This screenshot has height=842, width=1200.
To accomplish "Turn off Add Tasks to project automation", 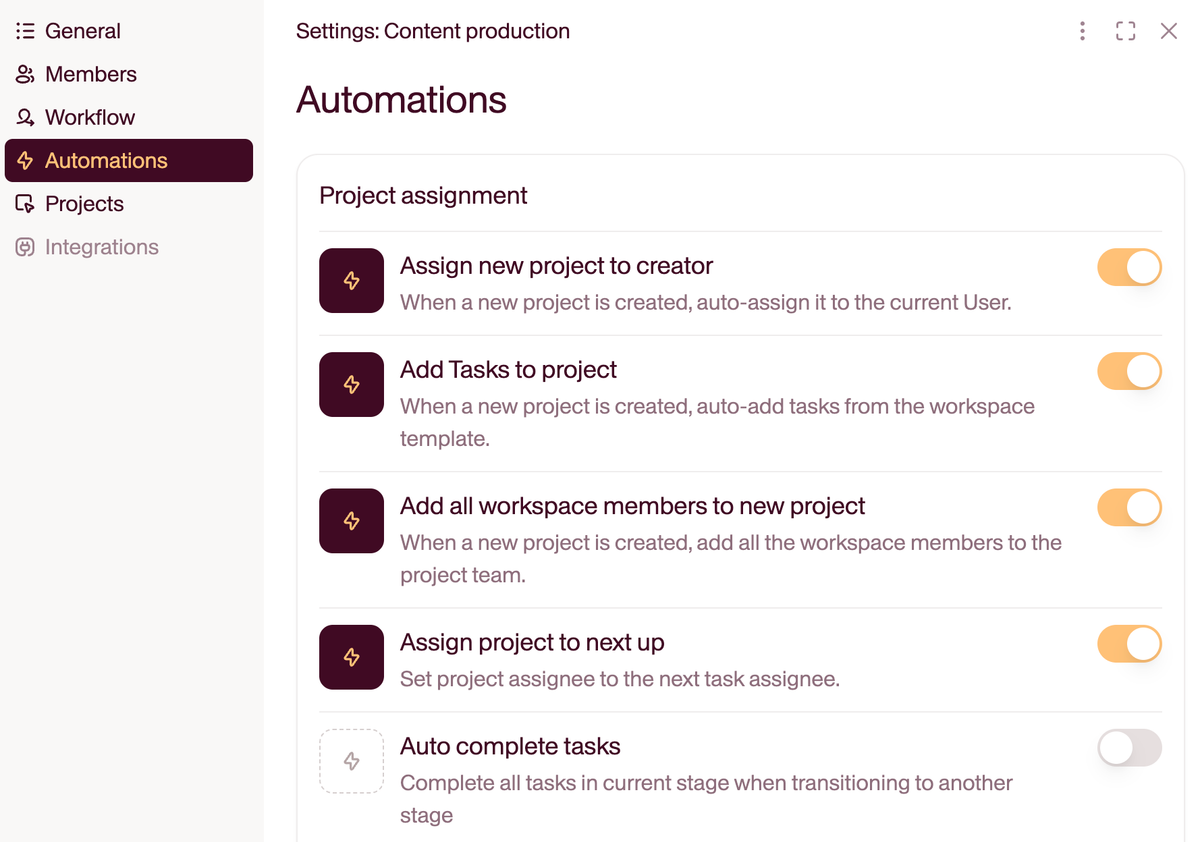I will pyautogui.click(x=1129, y=372).
